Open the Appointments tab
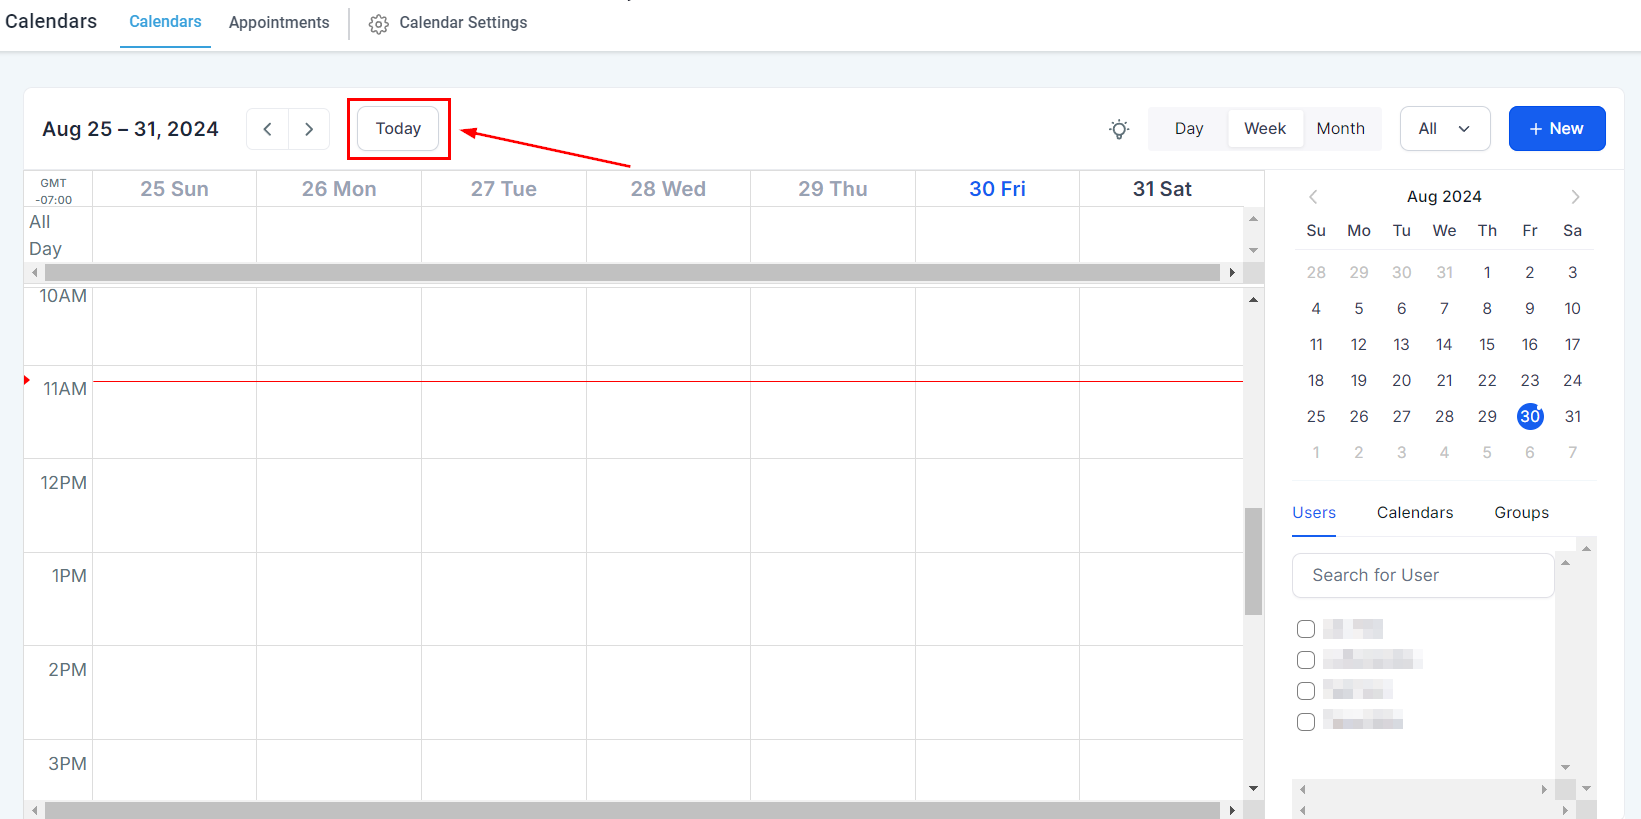The width and height of the screenshot is (1641, 819). point(279,23)
